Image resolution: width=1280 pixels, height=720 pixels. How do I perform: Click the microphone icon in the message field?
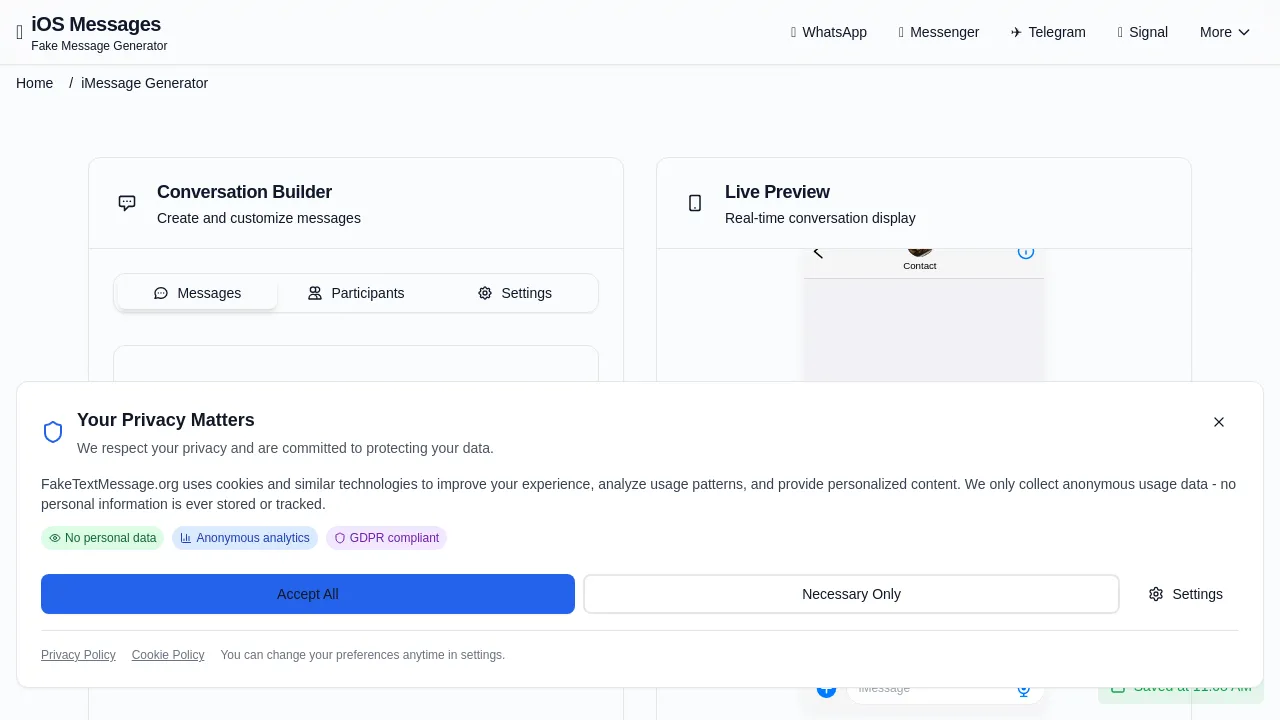[x=1024, y=691]
